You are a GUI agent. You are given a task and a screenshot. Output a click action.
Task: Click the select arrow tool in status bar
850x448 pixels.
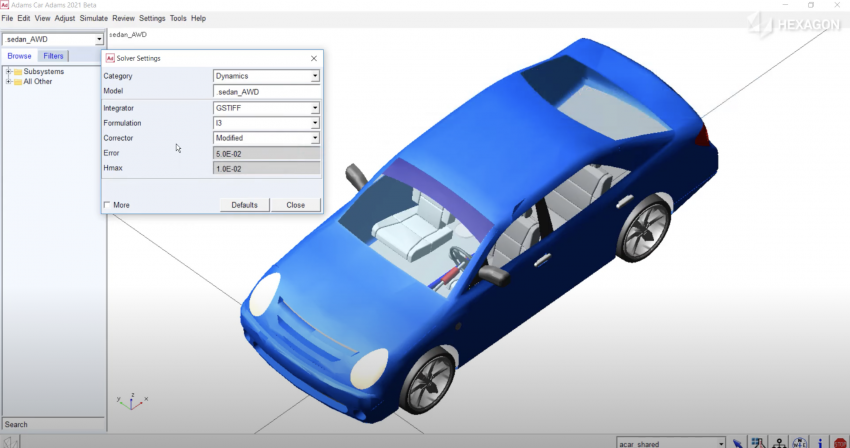click(x=737, y=443)
